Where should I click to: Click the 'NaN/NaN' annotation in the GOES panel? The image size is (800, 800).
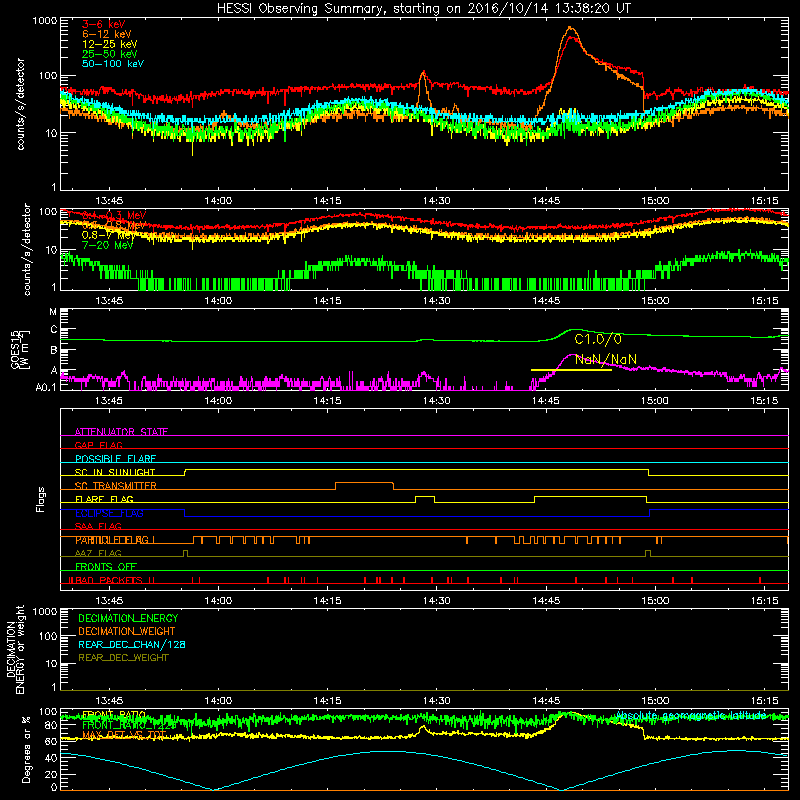point(606,359)
